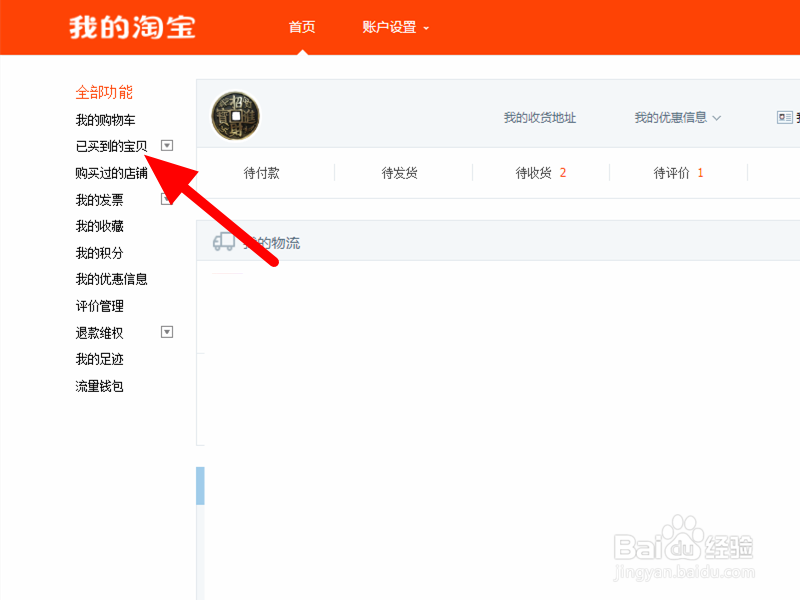This screenshot has height=600, width=800.
Task: Click the 我的淘宝 logo
Action: tap(132, 27)
